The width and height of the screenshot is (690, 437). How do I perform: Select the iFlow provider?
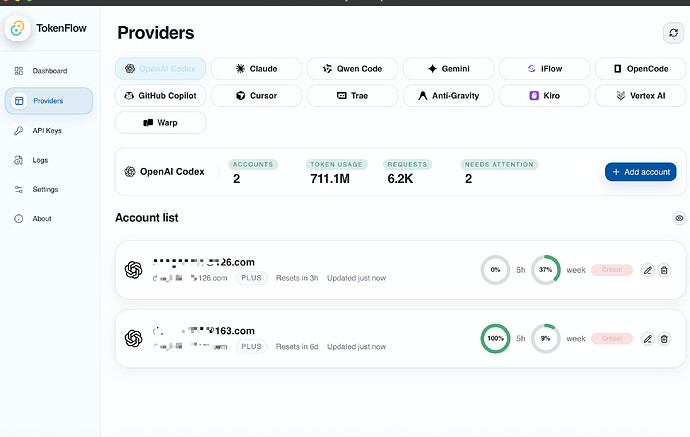click(x=544, y=69)
